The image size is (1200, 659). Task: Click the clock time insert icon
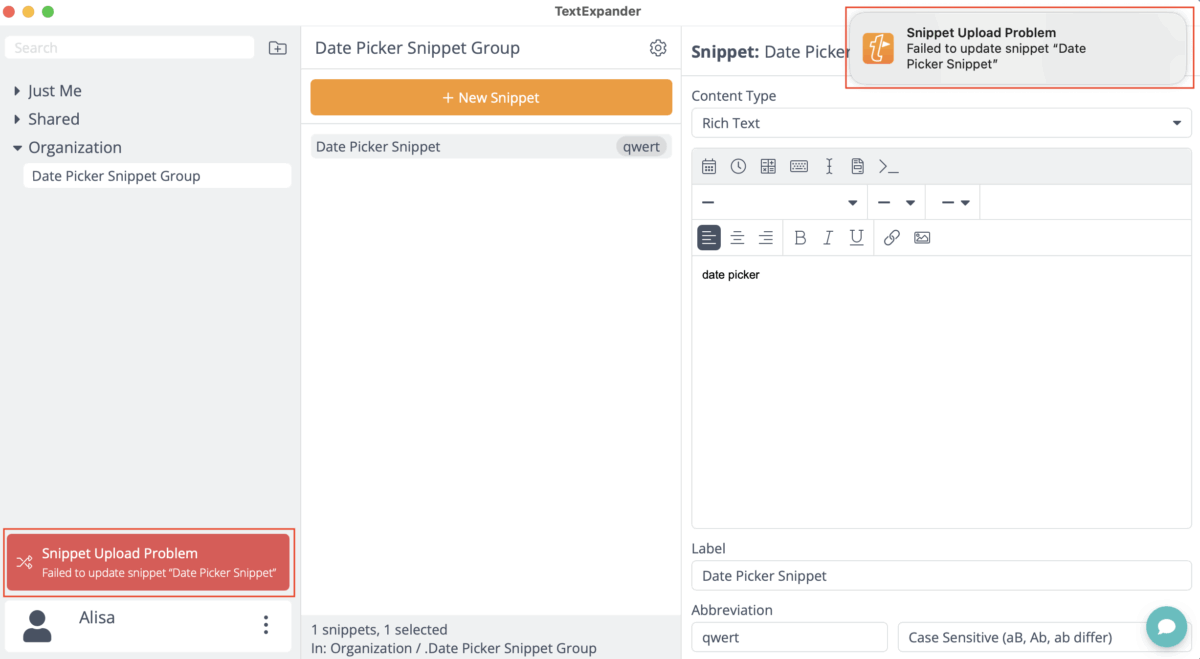738,167
